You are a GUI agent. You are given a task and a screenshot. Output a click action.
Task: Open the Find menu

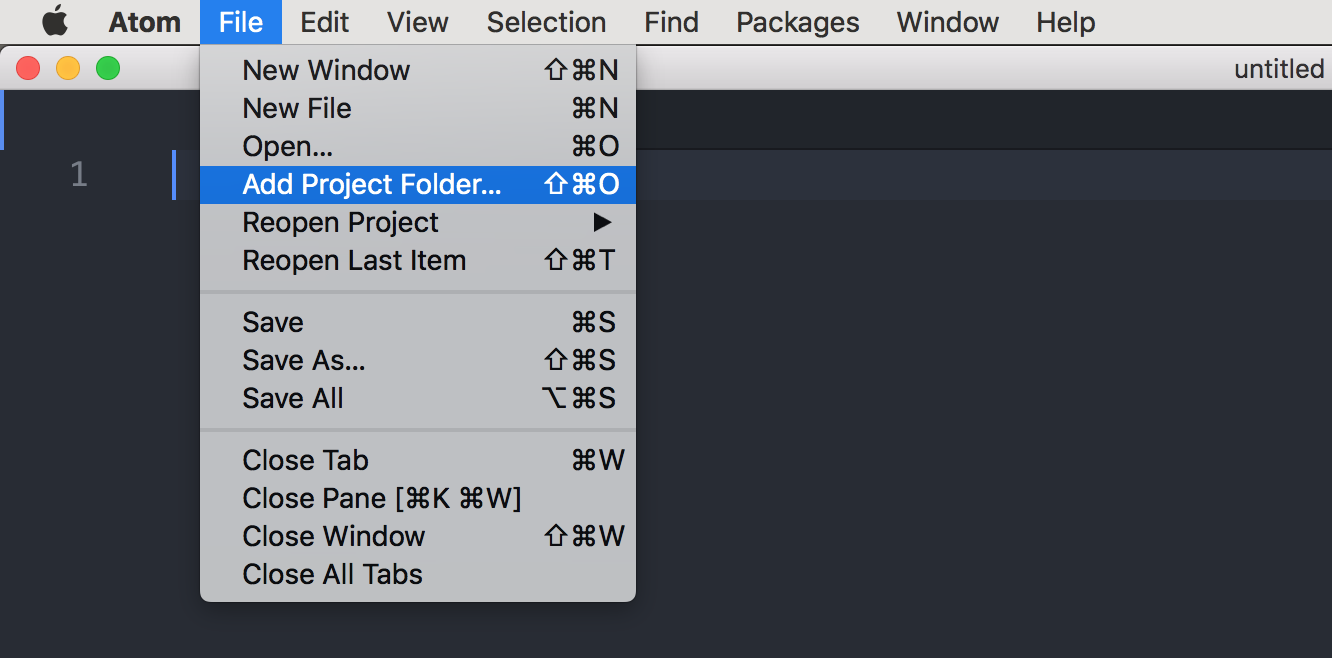[671, 22]
